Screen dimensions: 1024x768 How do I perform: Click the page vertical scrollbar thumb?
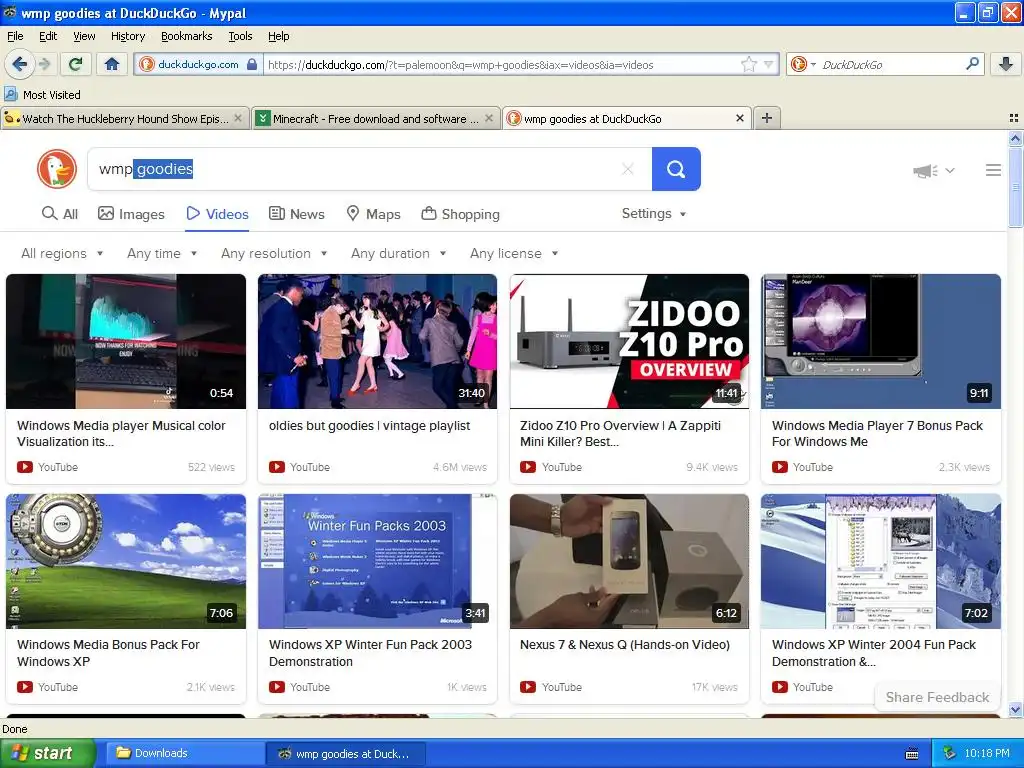pos(1015,186)
